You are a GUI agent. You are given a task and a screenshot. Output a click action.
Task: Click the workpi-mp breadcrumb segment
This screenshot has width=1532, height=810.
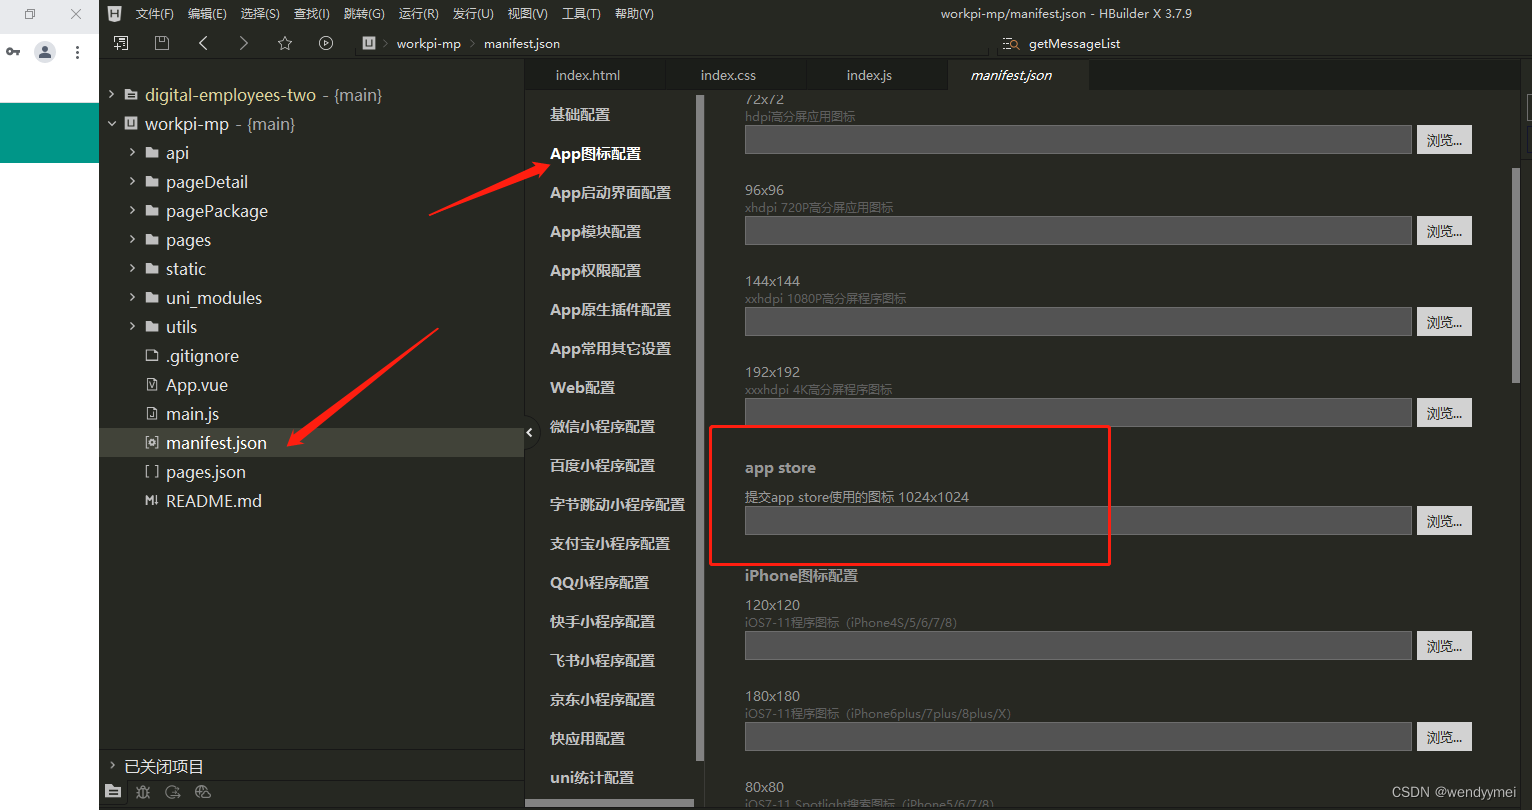[x=429, y=44]
